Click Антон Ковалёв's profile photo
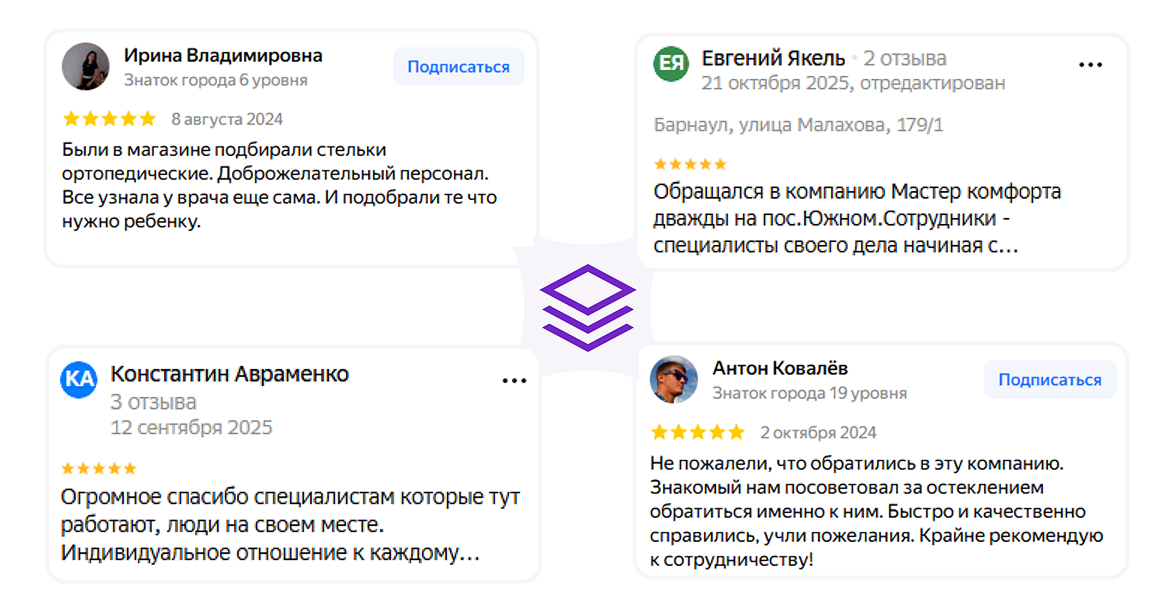This screenshot has width=1176, height=616. (674, 380)
